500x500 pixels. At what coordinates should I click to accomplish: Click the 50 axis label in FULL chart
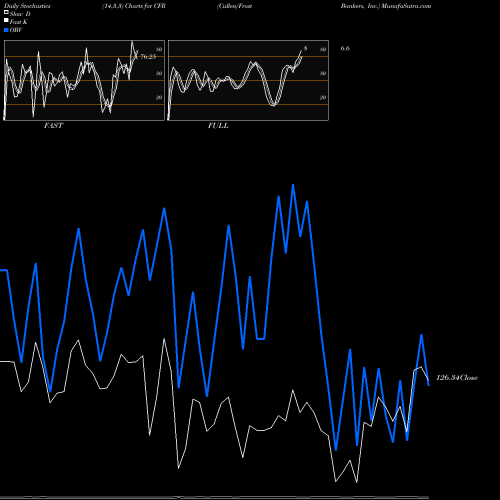tap(323, 73)
